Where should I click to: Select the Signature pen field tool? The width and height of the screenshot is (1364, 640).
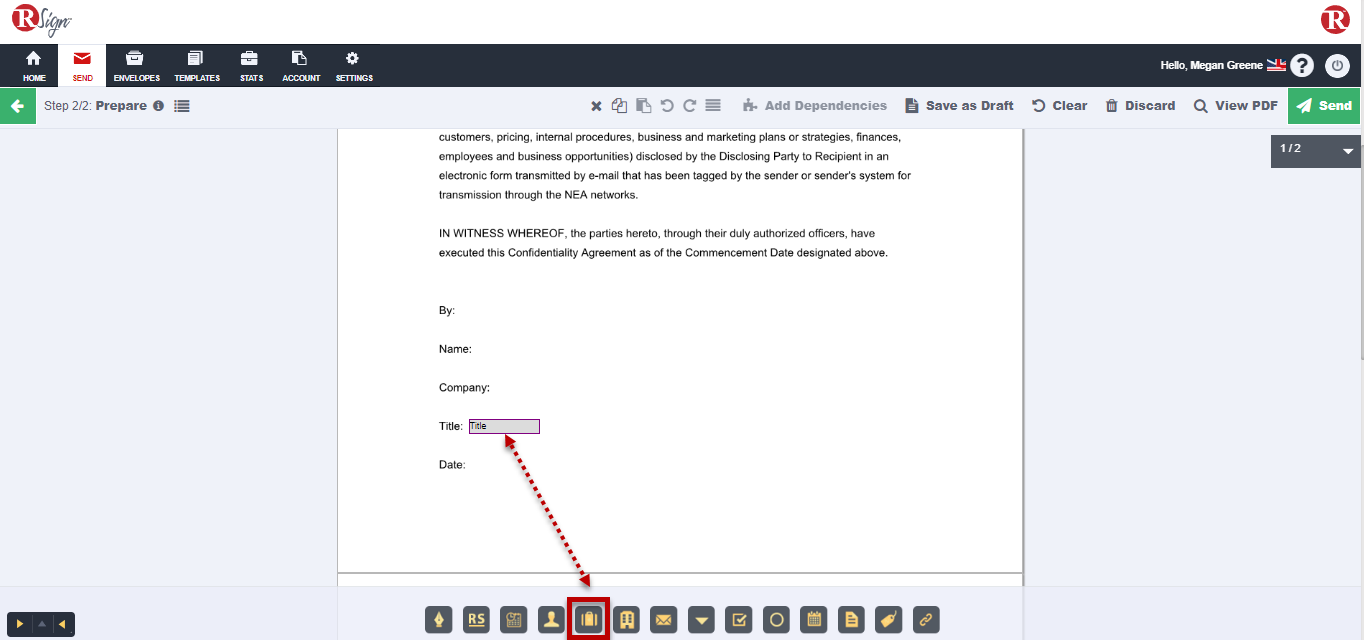click(439, 620)
